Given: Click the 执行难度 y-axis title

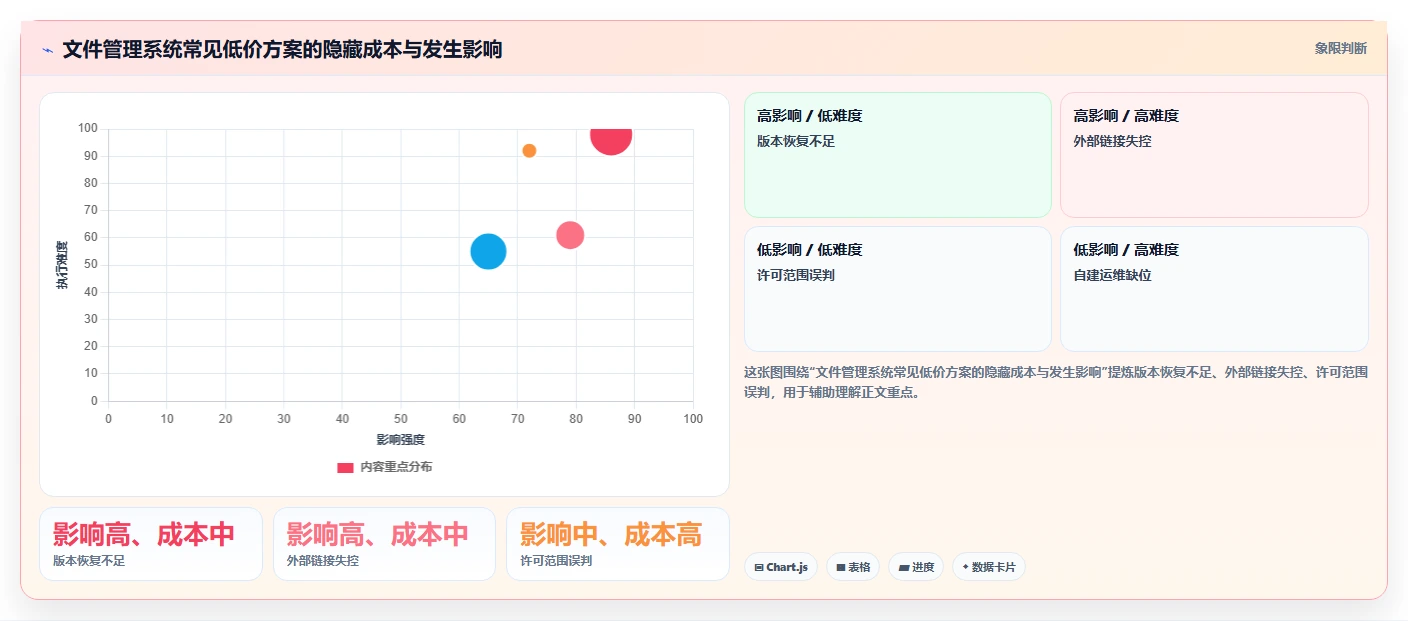Looking at the screenshot, I should [x=62, y=265].
